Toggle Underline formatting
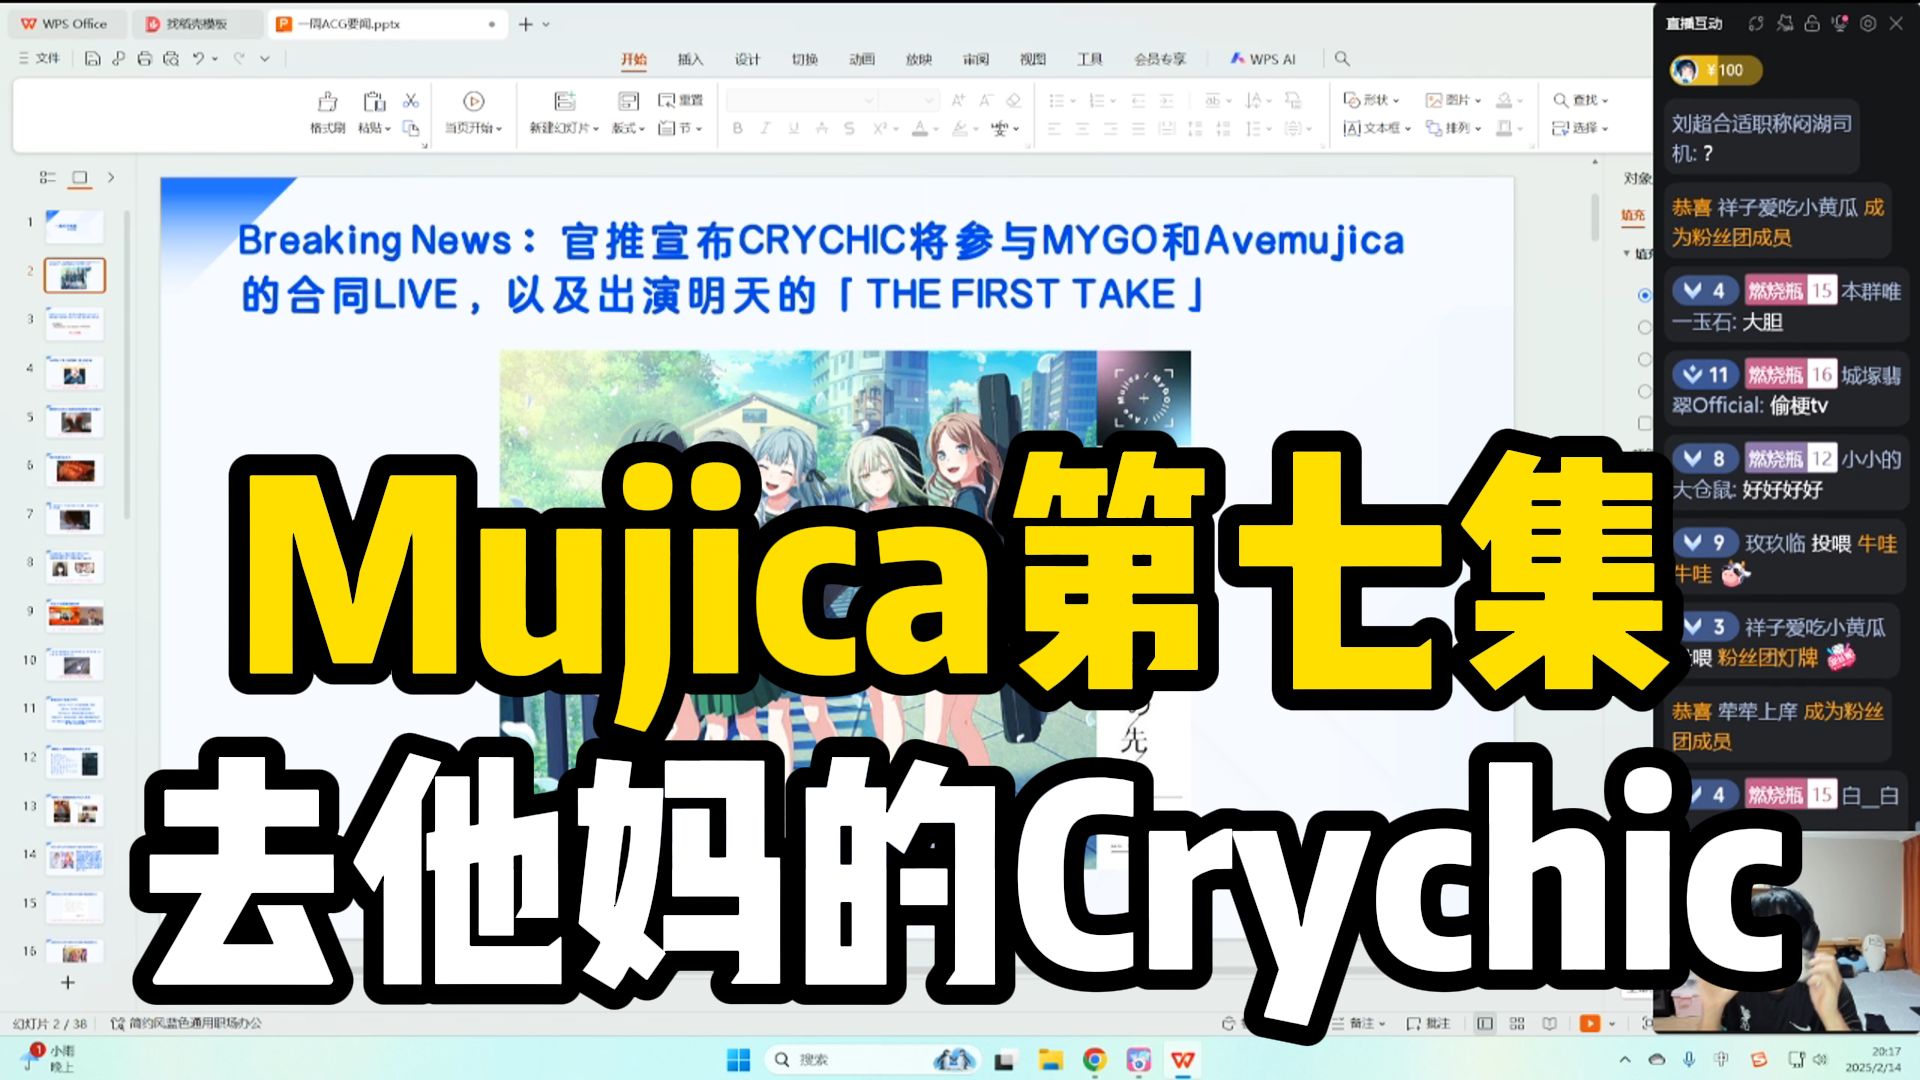The height and width of the screenshot is (1080, 1920). pos(793,128)
